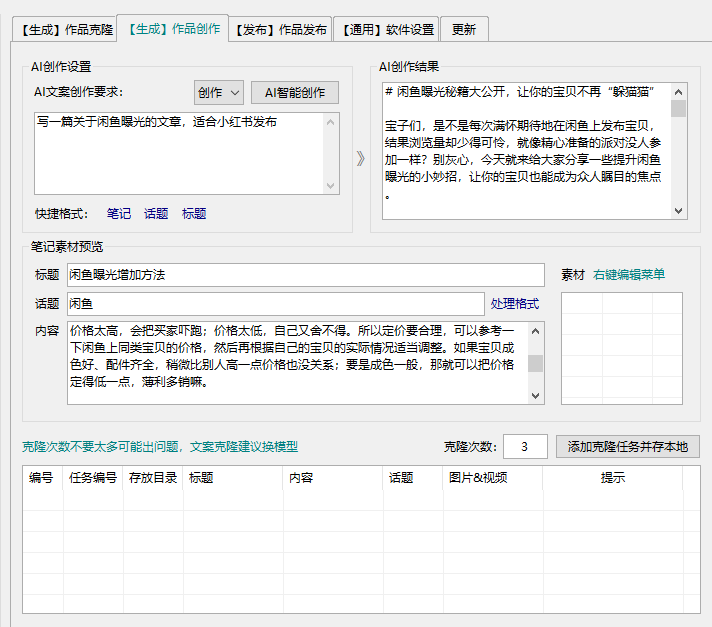Click inside the 内容 text area
Screen dimensions: 712x627
[298, 363]
